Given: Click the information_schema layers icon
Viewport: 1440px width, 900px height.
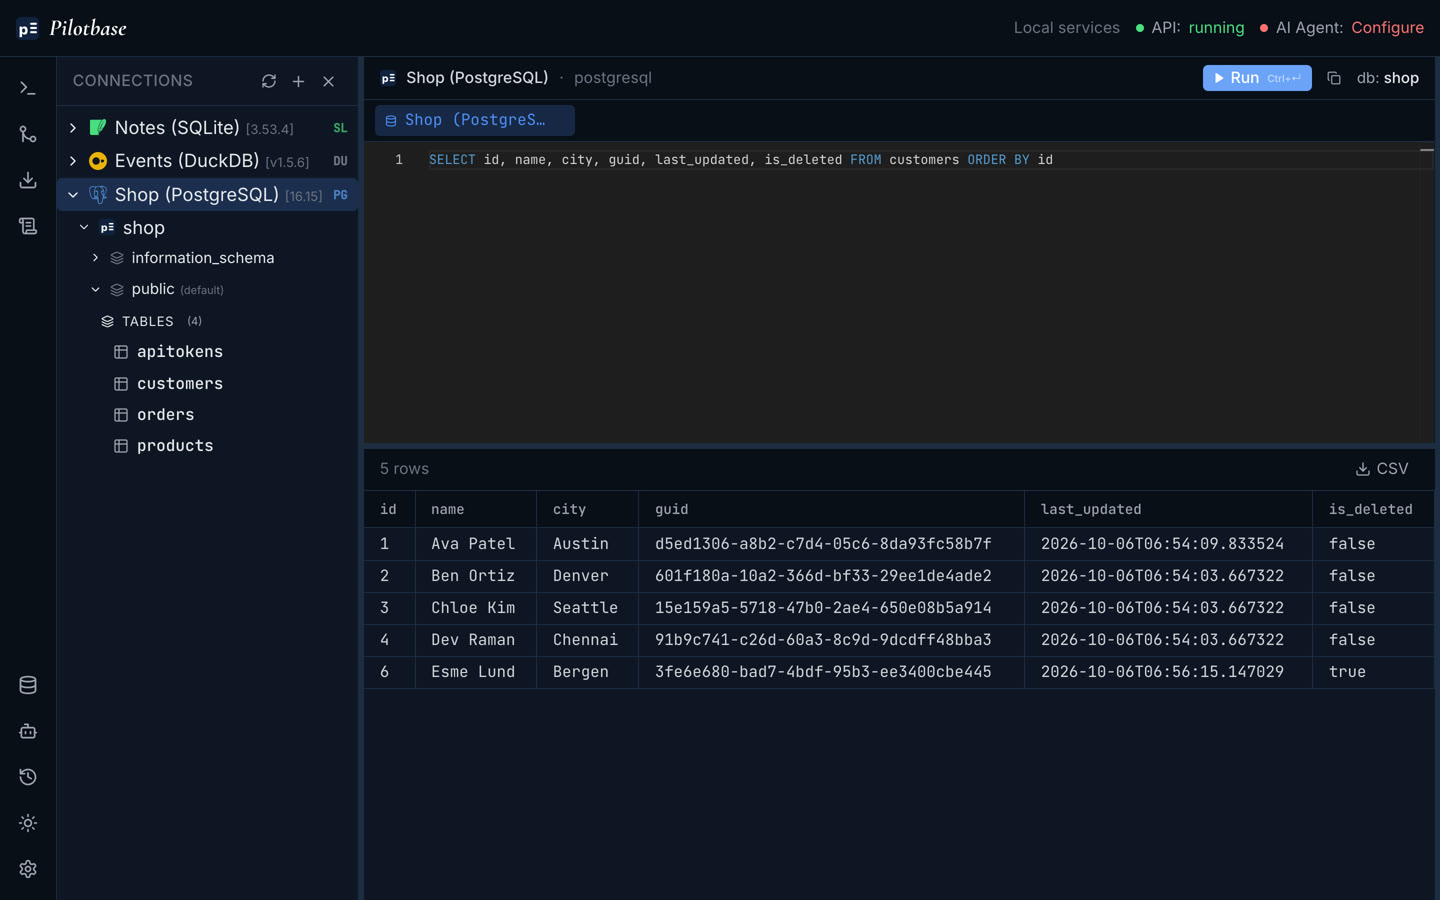Looking at the screenshot, I should click(x=117, y=258).
